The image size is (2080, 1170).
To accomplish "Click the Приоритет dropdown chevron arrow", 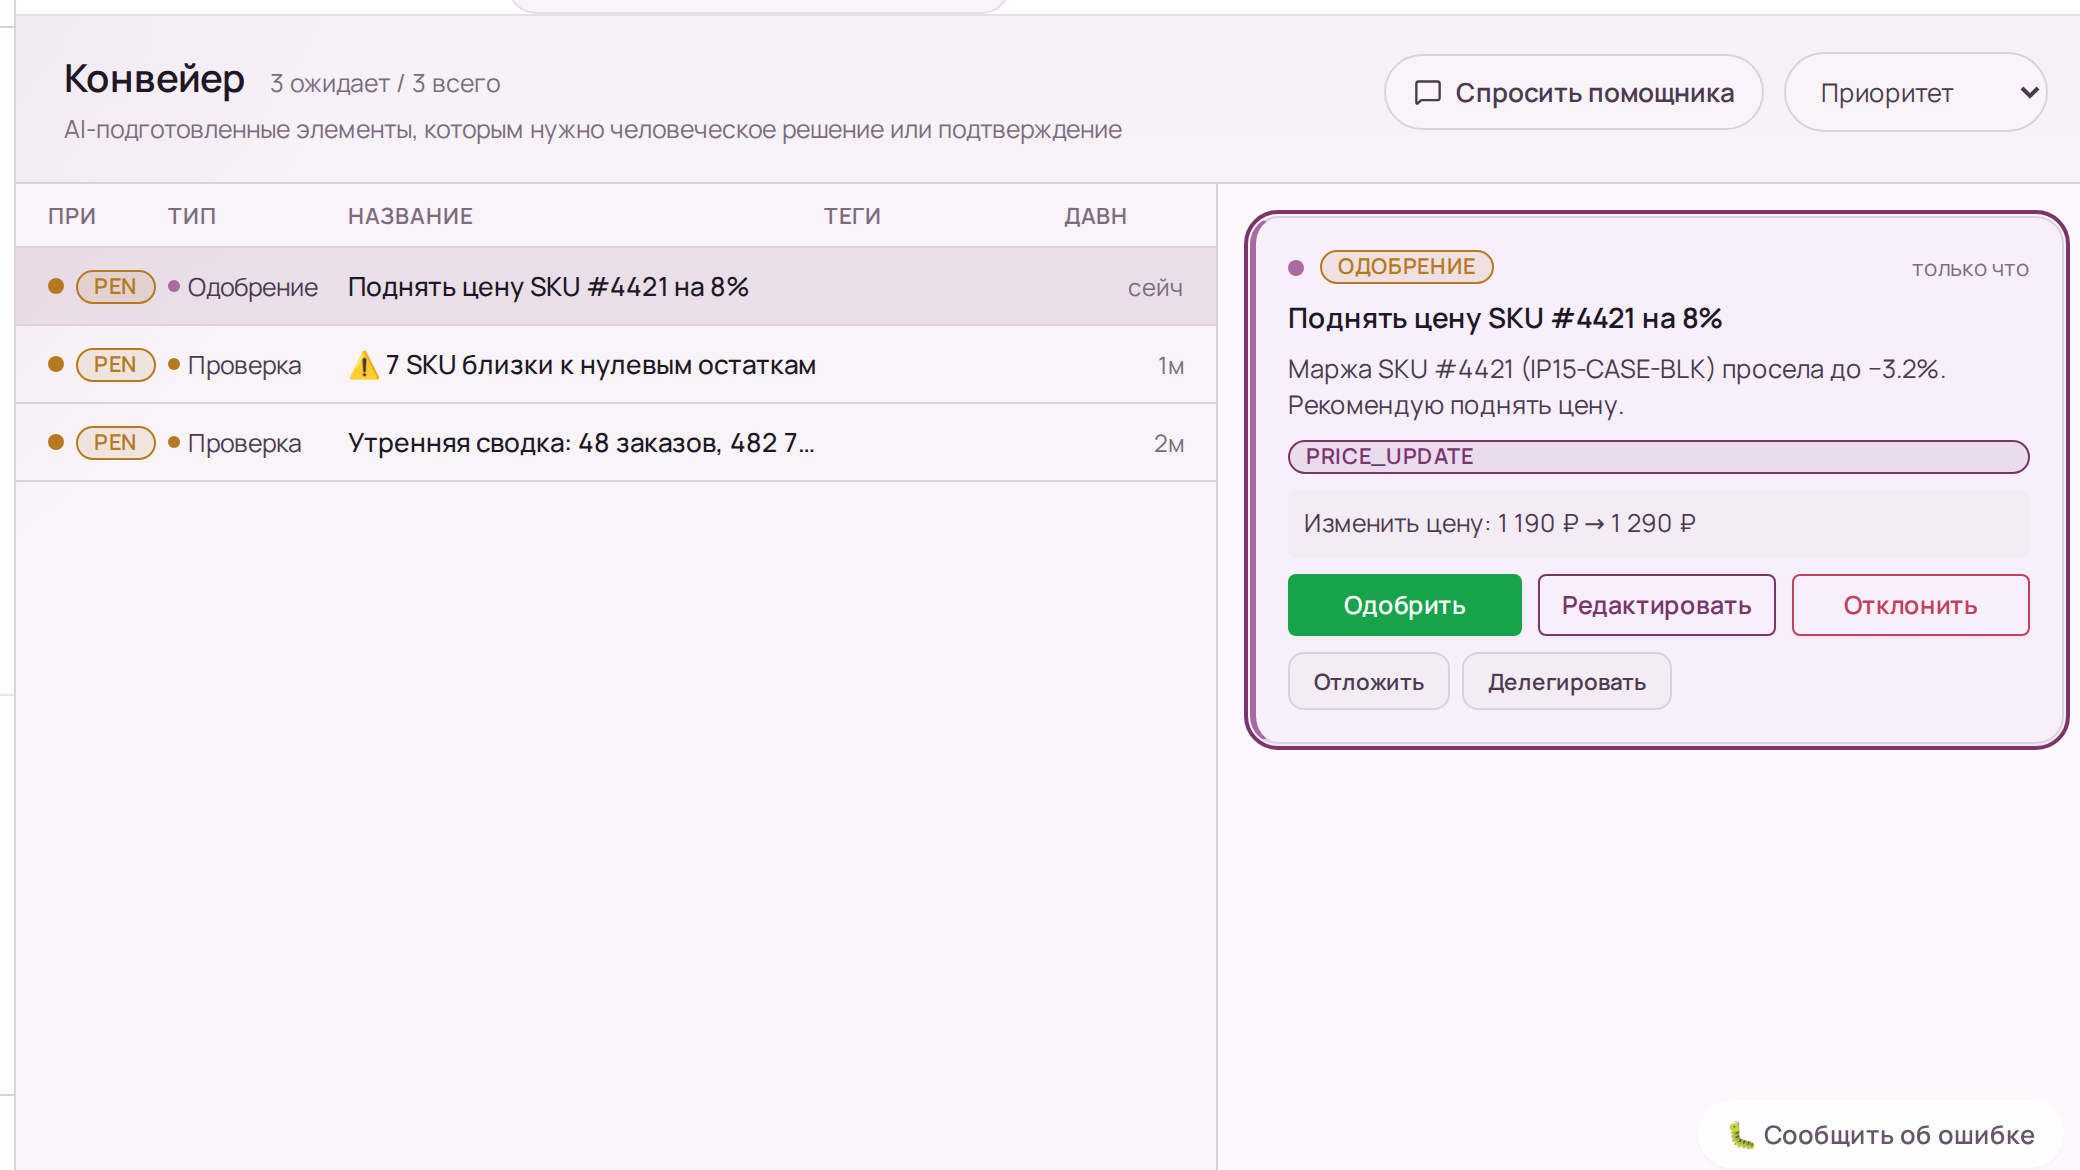I will tap(2028, 93).
